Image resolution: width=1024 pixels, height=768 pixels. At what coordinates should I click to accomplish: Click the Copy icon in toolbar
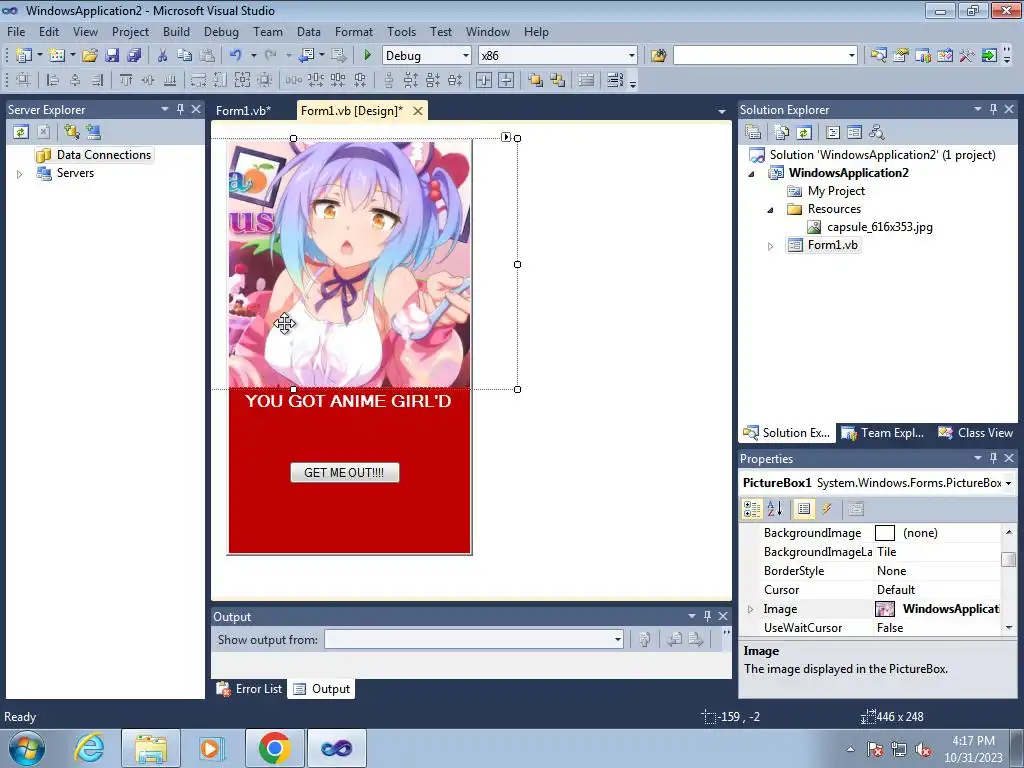(184, 56)
